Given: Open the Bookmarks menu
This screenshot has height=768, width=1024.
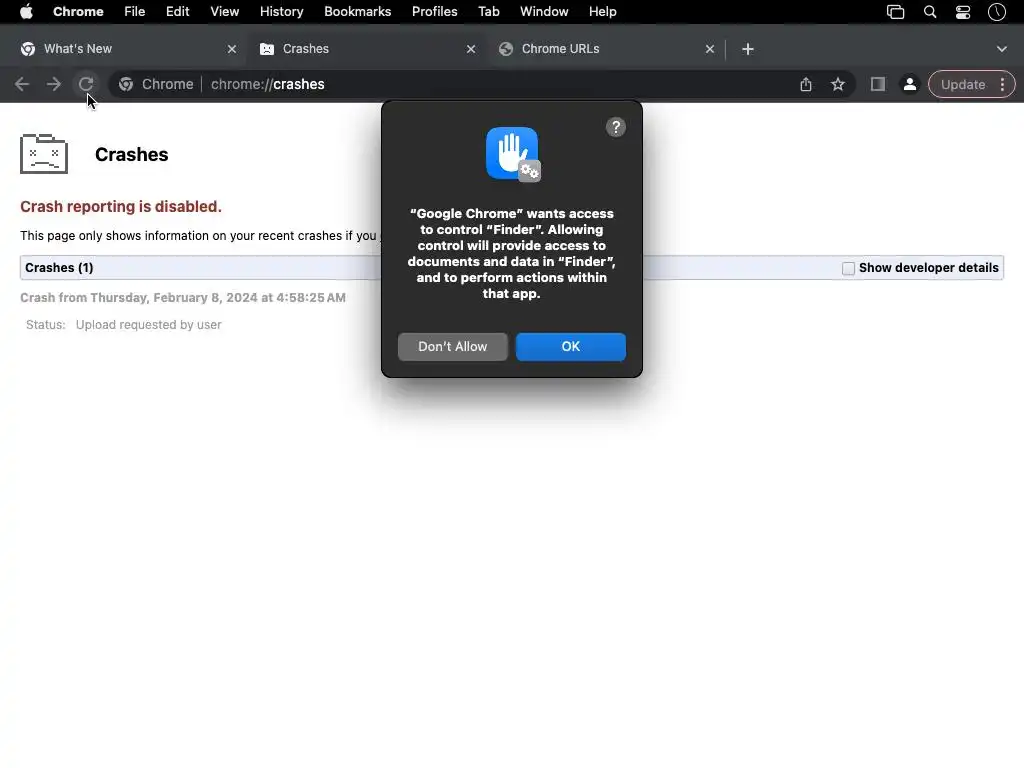Looking at the screenshot, I should (x=357, y=12).
